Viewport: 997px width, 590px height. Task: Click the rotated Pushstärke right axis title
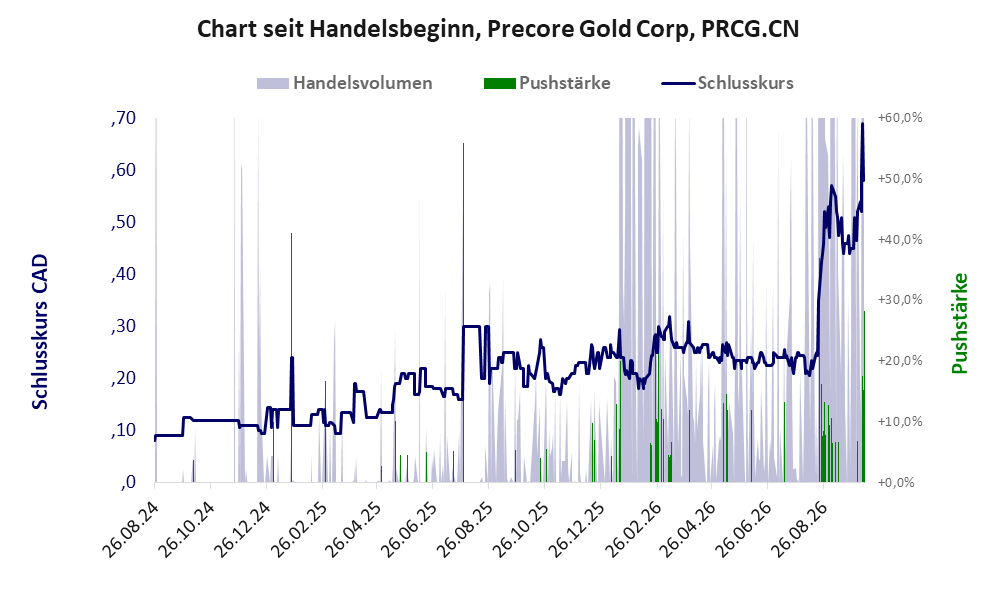[x=959, y=324]
